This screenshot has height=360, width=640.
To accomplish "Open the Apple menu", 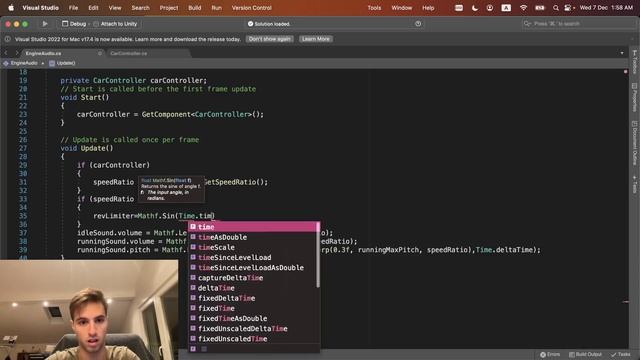I will (11, 8).
